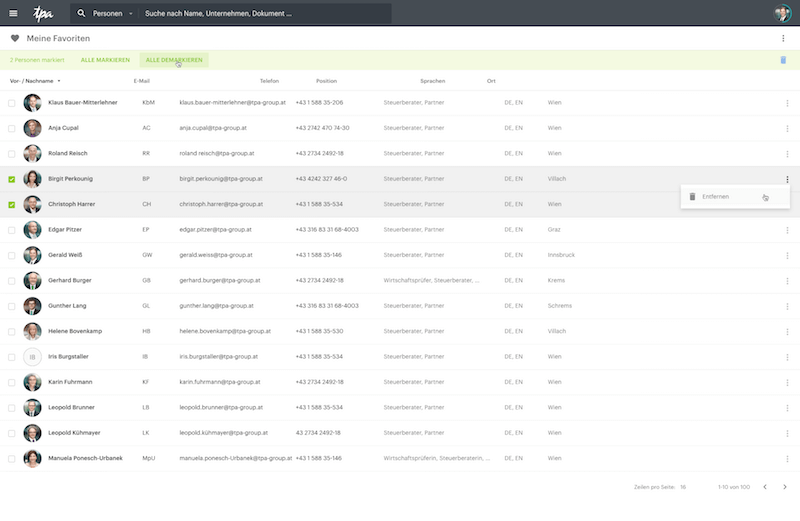Select checkbox for Roland Reisch
This screenshot has width=800, height=521.
pyautogui.click(x=12, y=154)
